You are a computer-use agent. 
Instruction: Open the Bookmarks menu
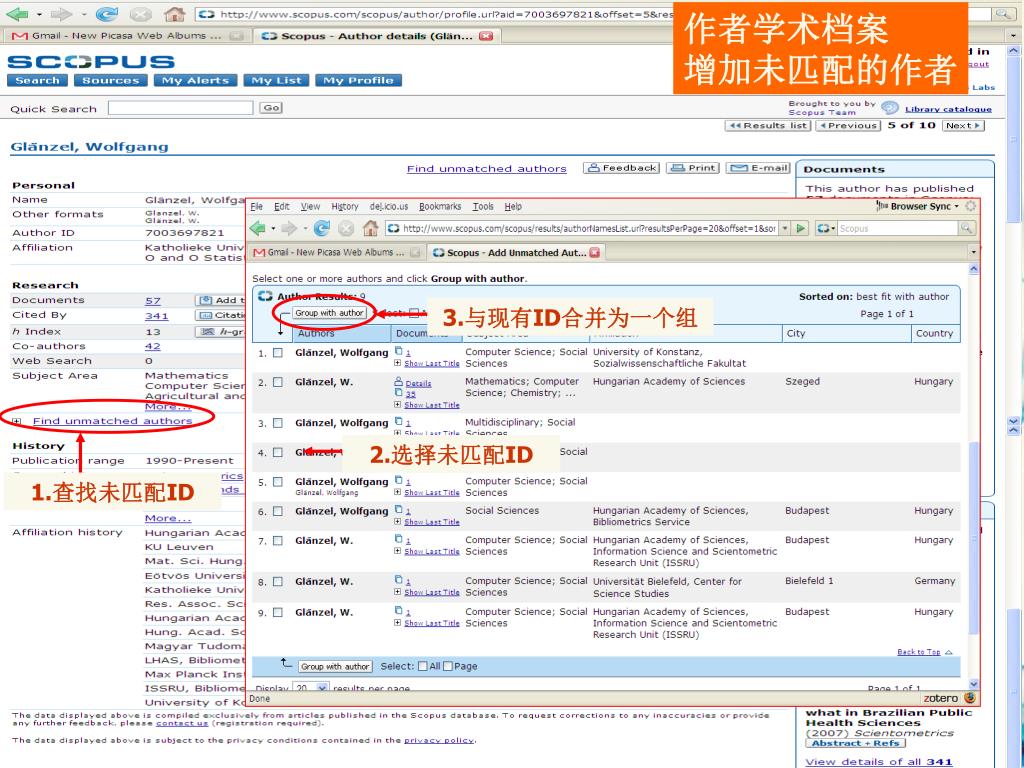(x=440, y=206)
